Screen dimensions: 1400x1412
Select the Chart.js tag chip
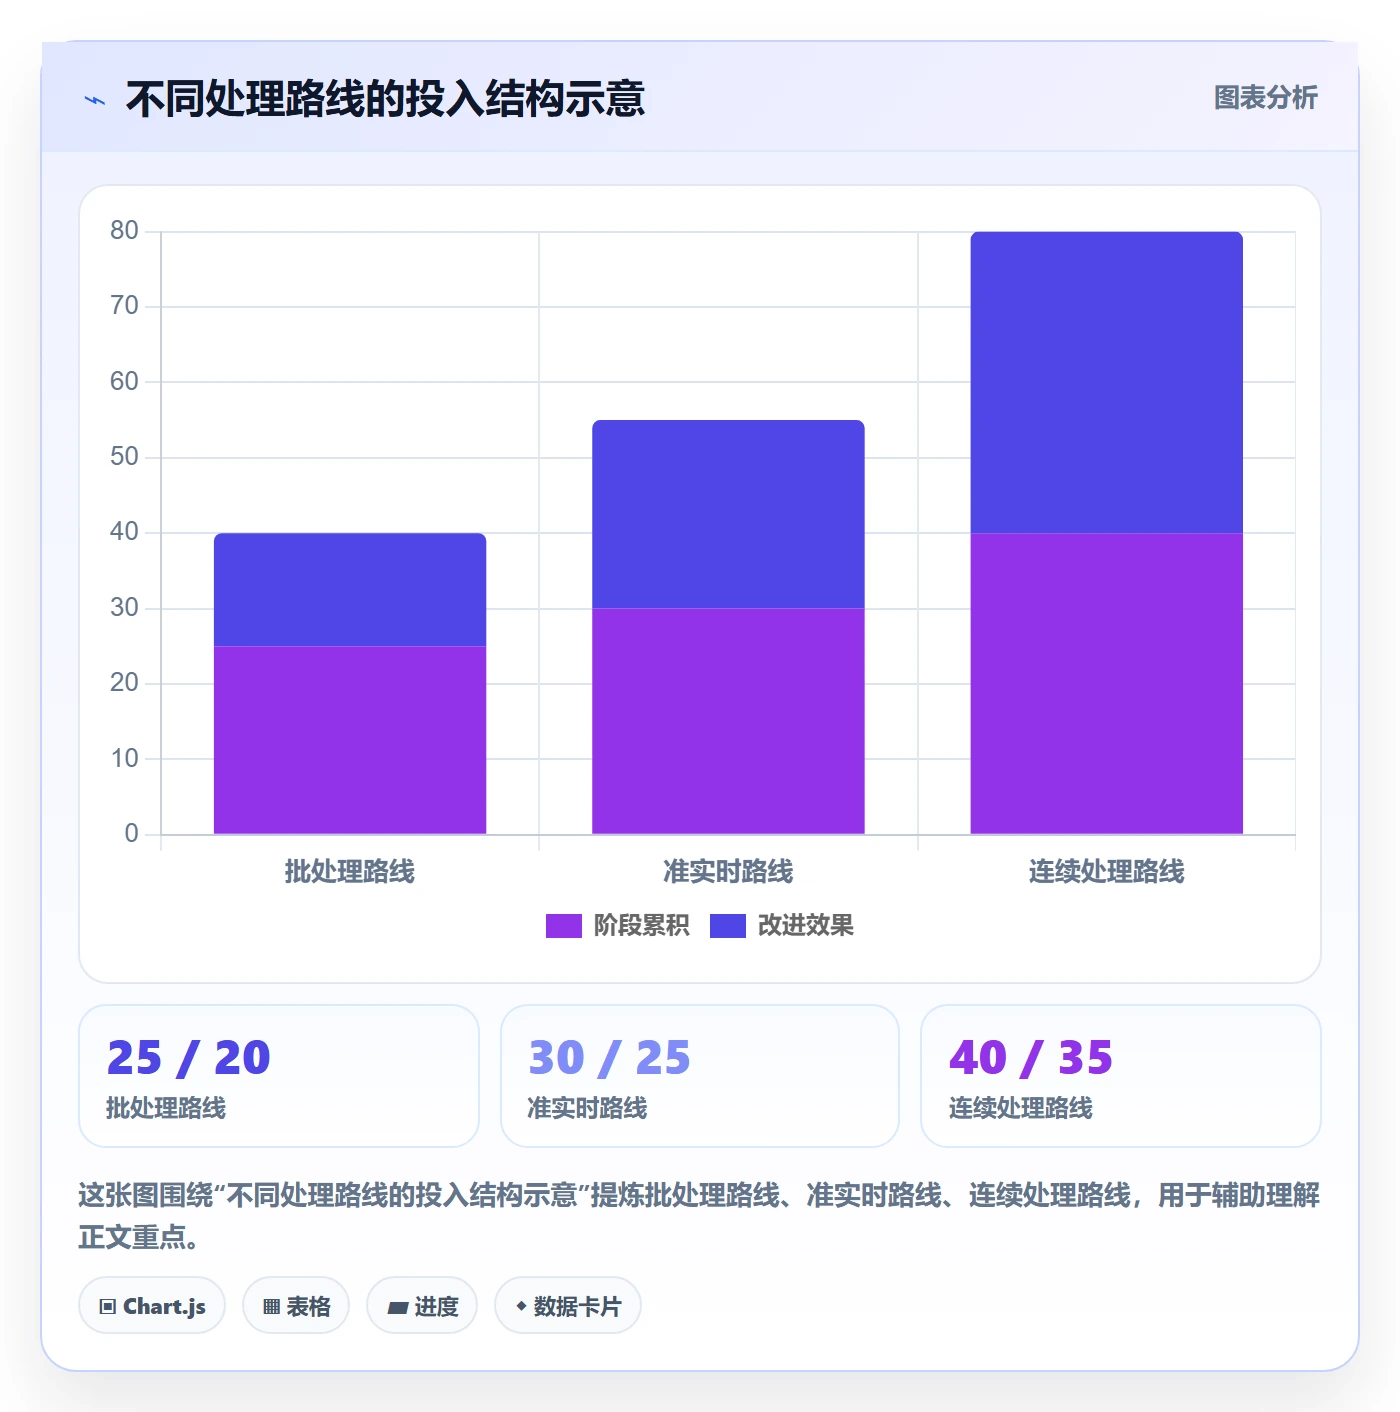tap(152, 1305)
